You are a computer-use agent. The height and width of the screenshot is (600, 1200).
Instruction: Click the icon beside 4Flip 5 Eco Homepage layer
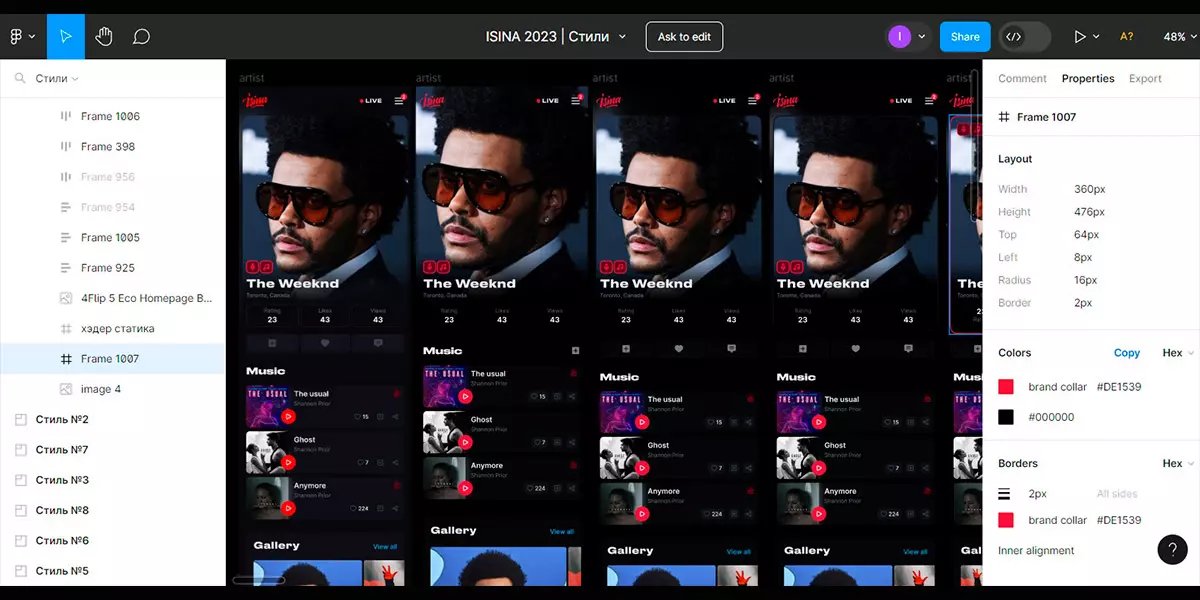66,298
